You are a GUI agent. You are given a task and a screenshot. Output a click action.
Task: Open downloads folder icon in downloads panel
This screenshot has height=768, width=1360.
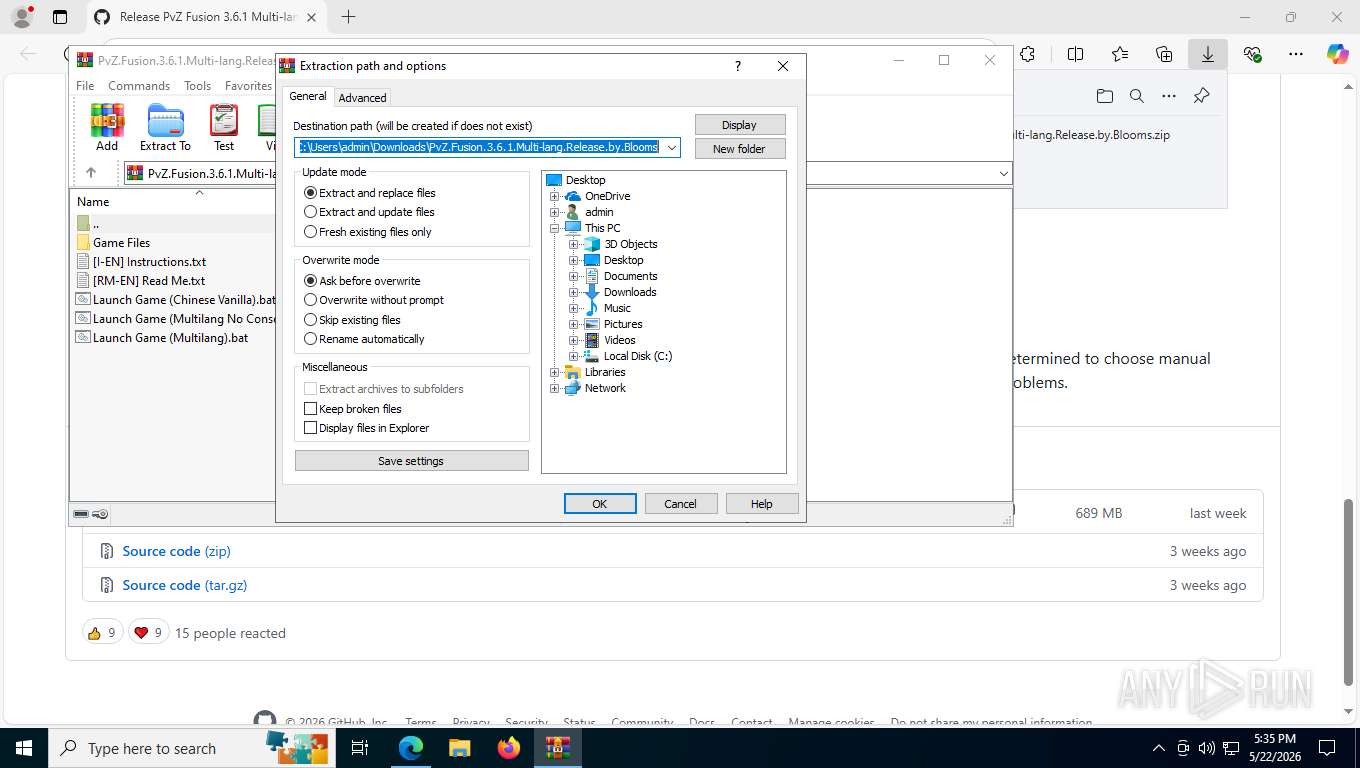[1104, 96]
